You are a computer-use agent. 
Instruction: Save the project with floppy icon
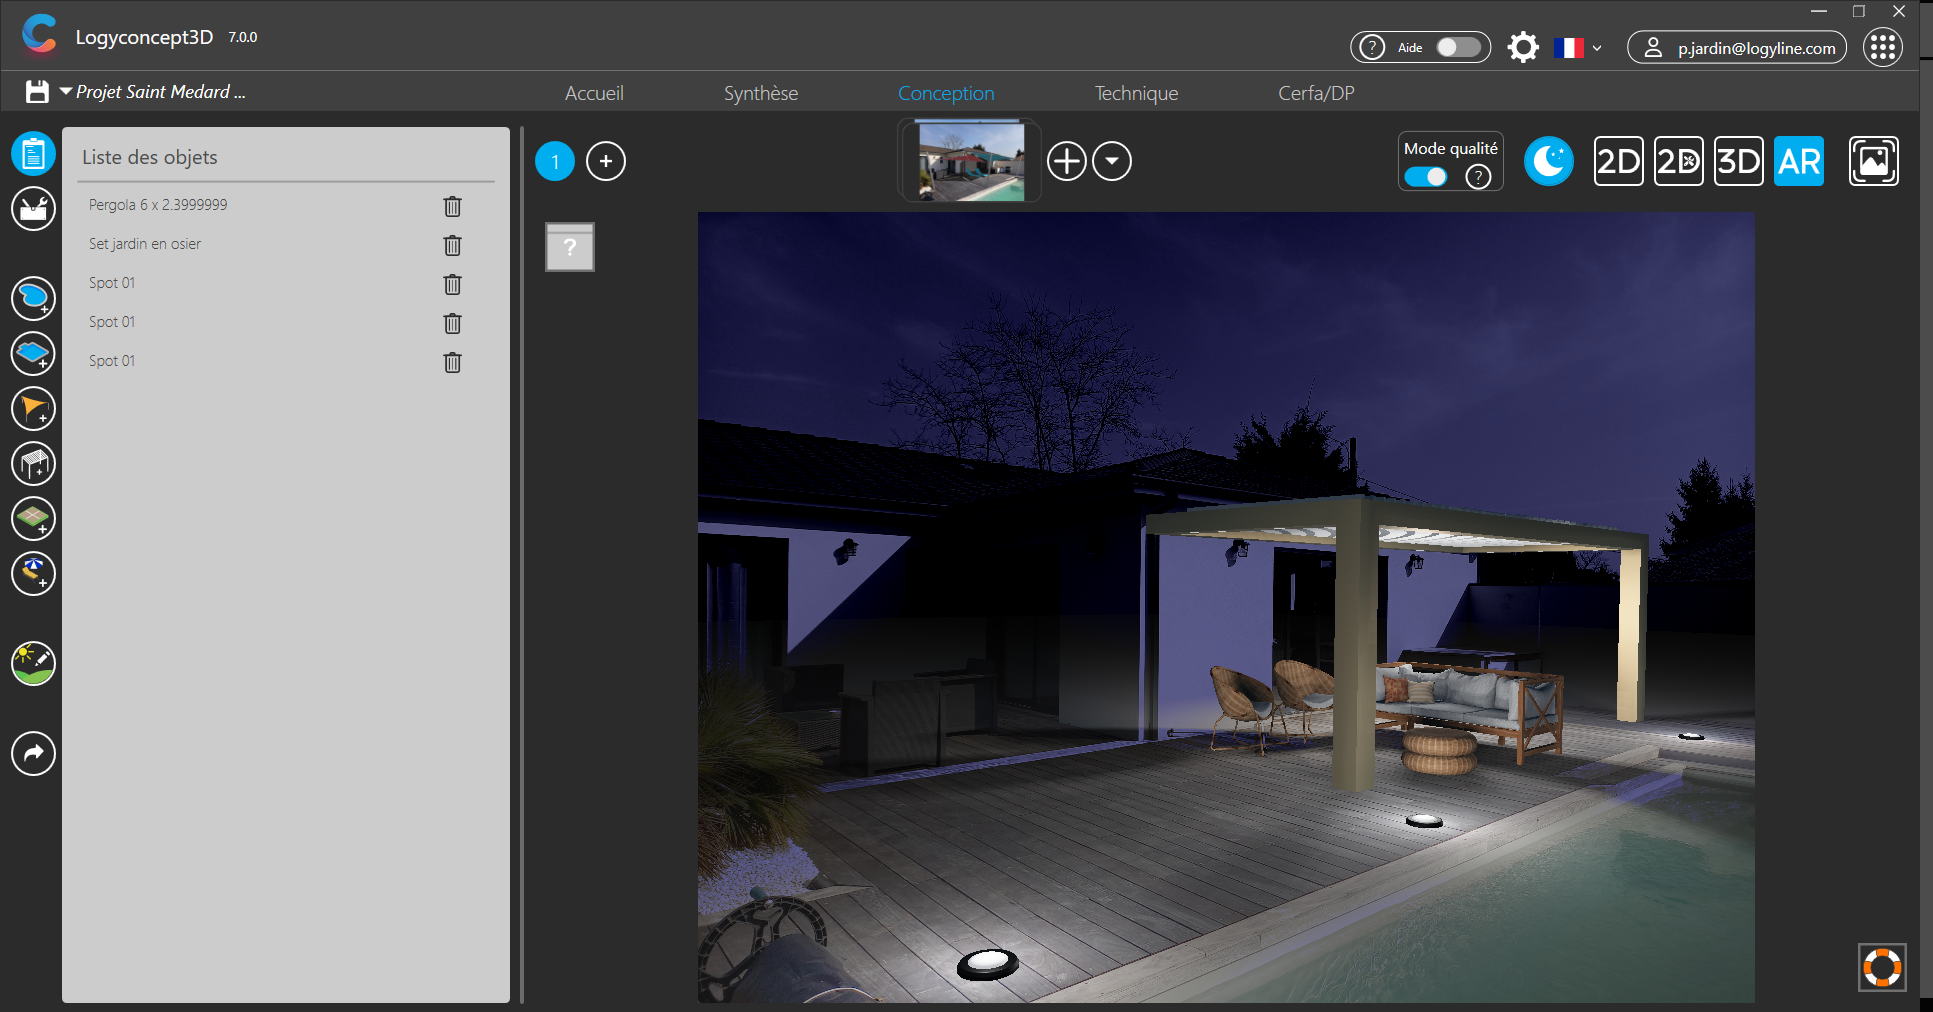pyautogui.click(x=37, y=92)
